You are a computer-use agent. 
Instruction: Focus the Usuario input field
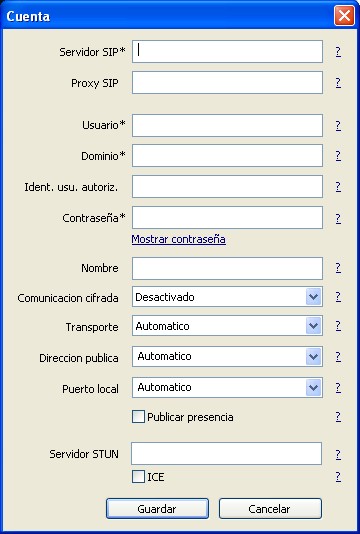227,125
